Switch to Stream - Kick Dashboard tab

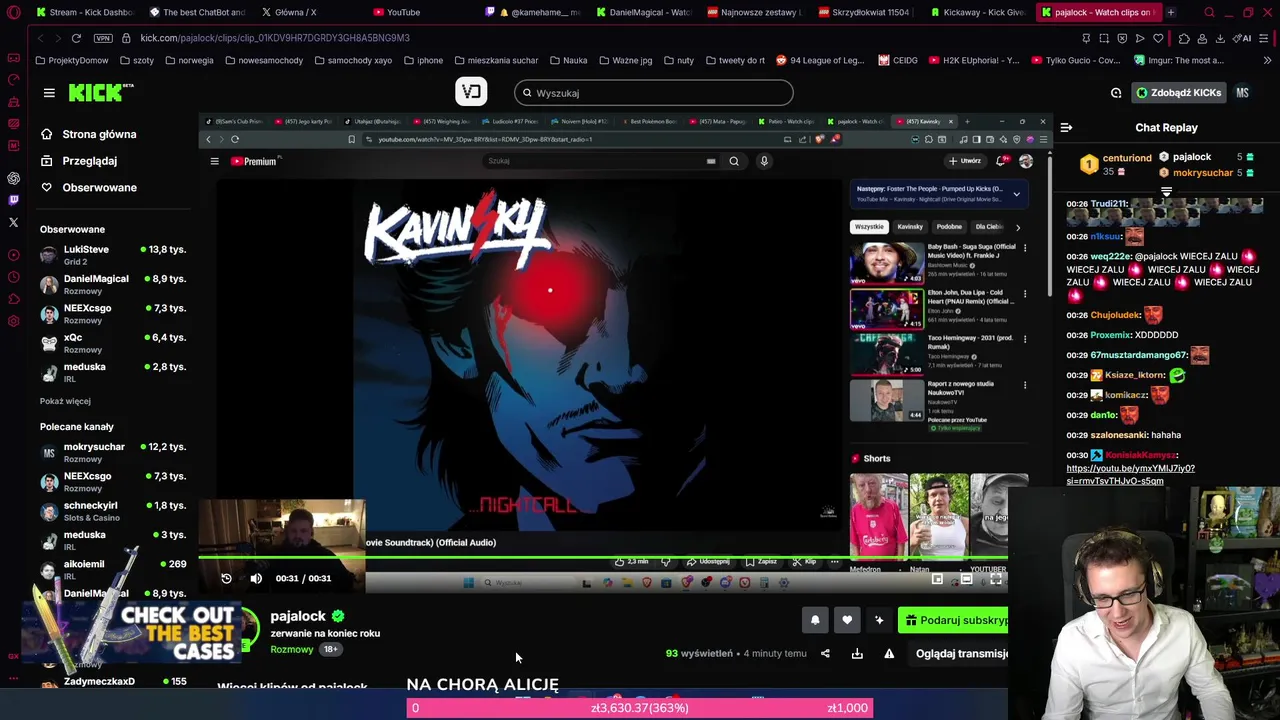84,12
